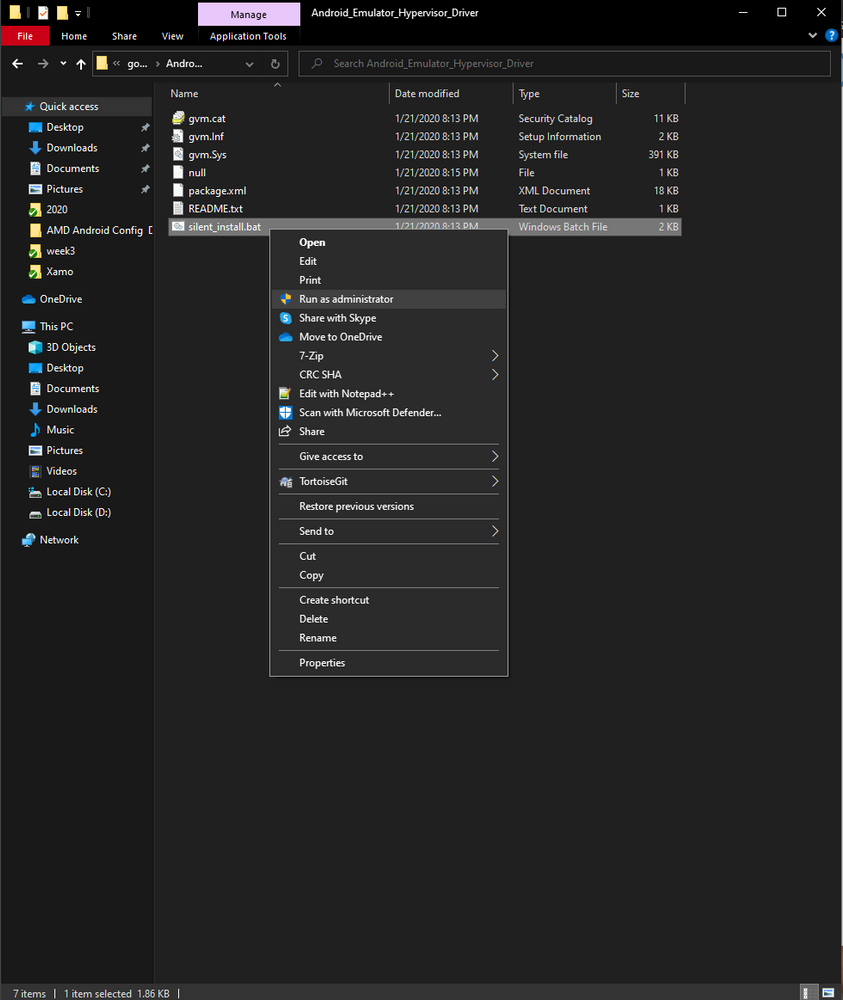Open 3D Objects folder
The width and height of the screenshot is (843, 1000).
coord(71,347)
